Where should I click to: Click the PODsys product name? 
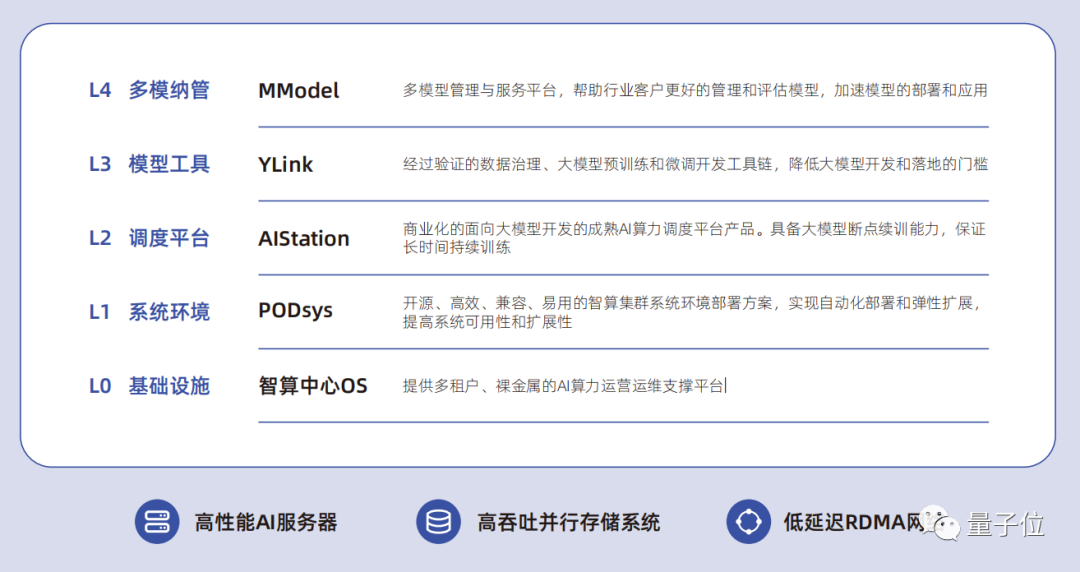coord(295,311)
